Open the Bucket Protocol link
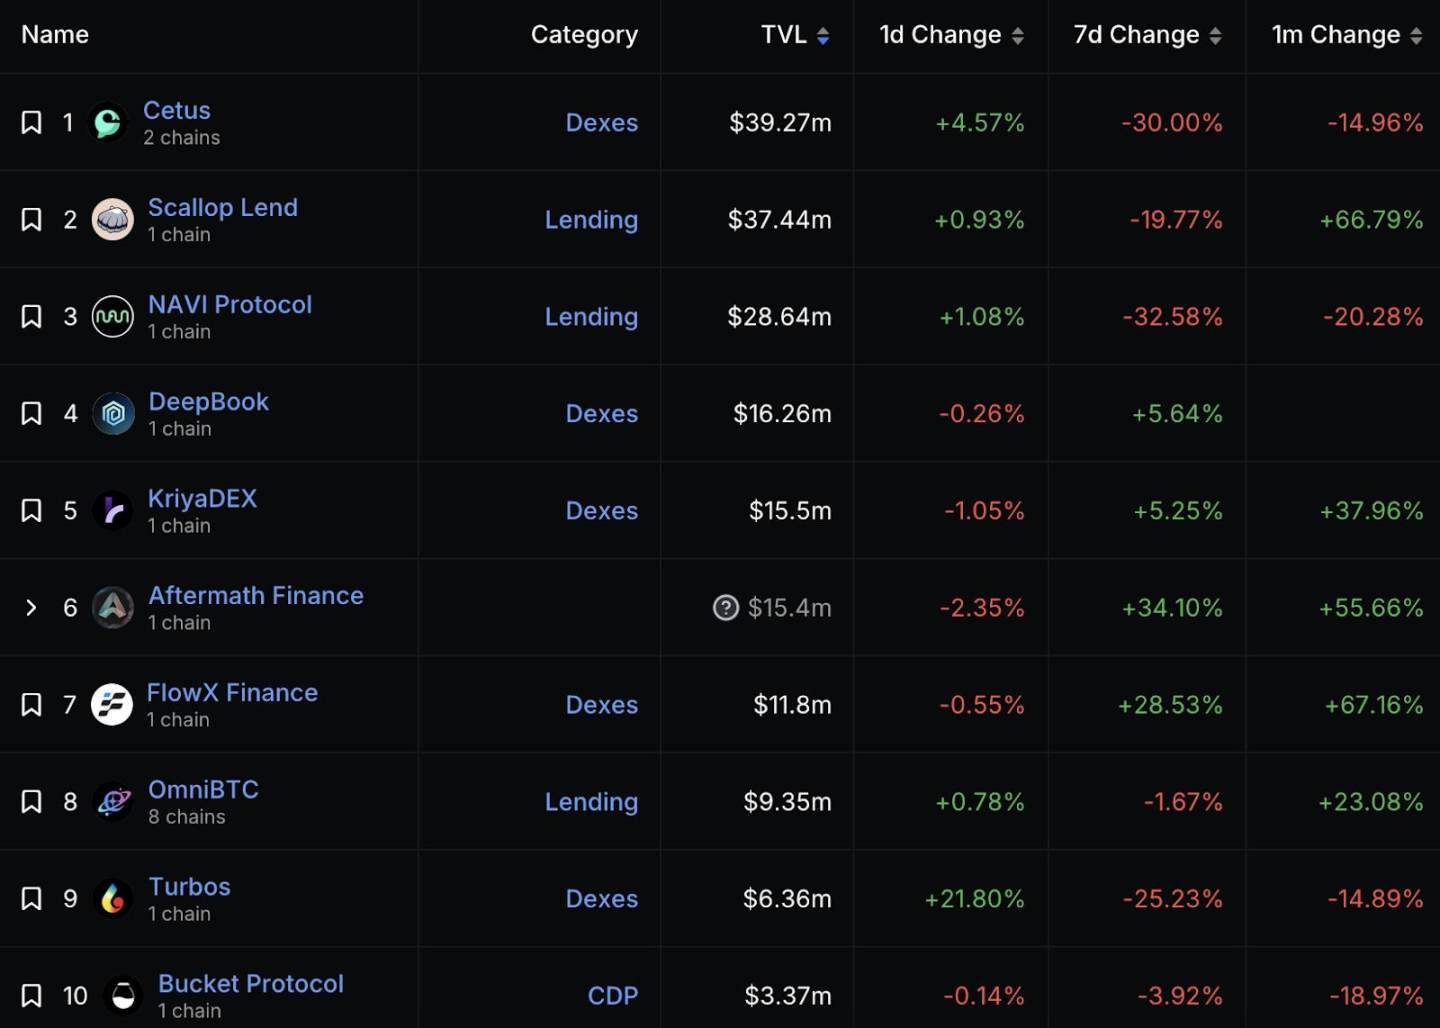Image resolution: width=1440 pixels, height=1028 pixels. point(250,984)
